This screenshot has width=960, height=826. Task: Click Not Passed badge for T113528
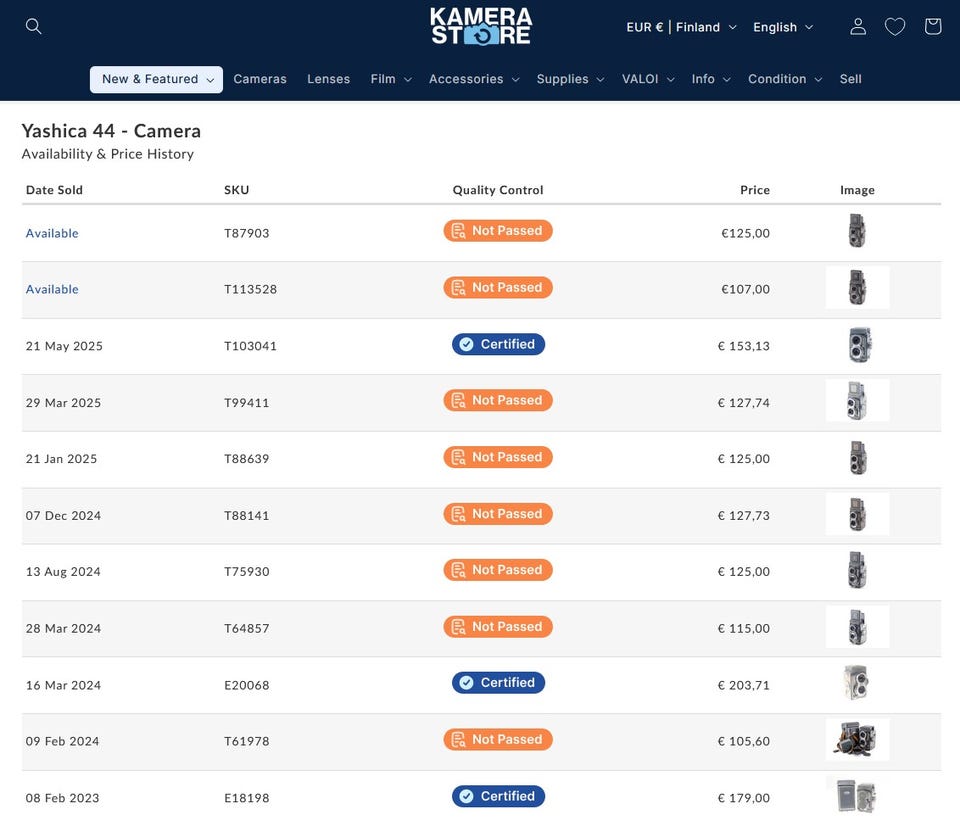tap(498, 287)
